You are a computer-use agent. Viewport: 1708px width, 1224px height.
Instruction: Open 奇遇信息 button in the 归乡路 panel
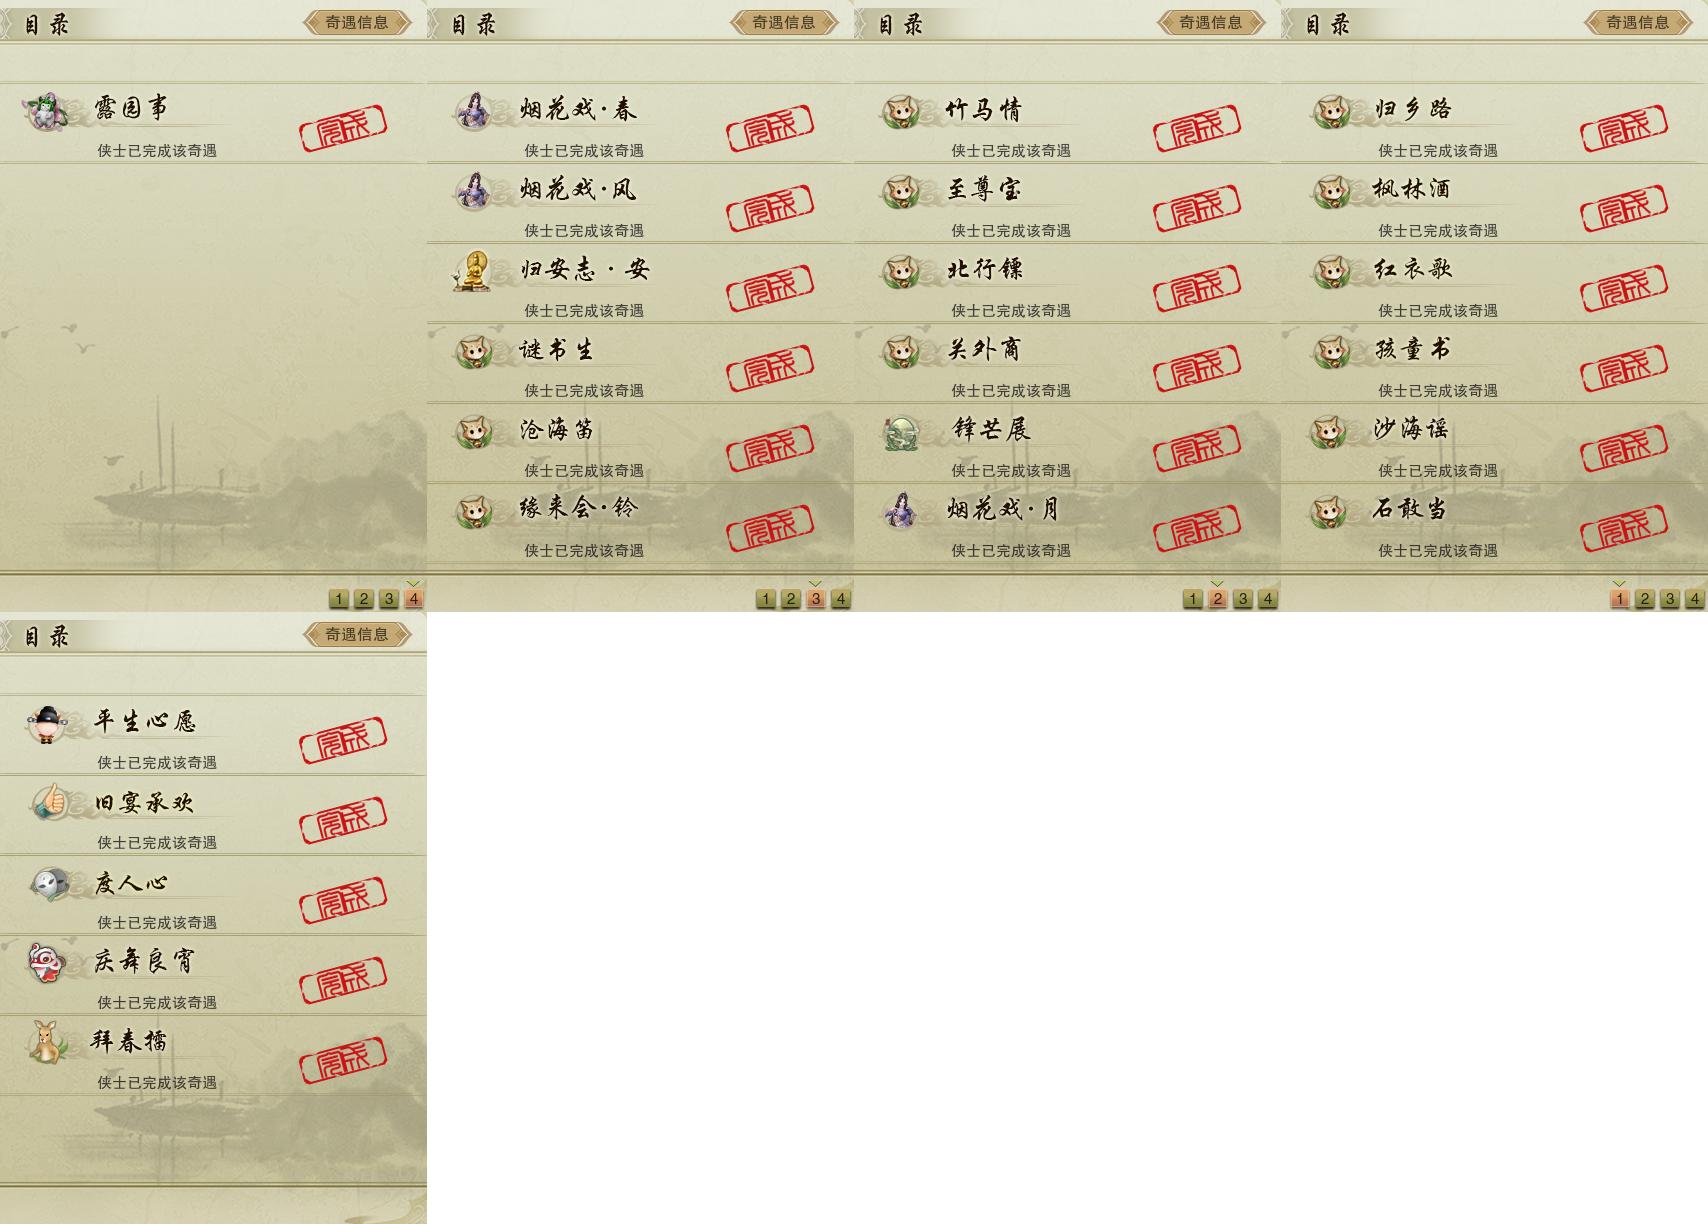(1637, 22)
